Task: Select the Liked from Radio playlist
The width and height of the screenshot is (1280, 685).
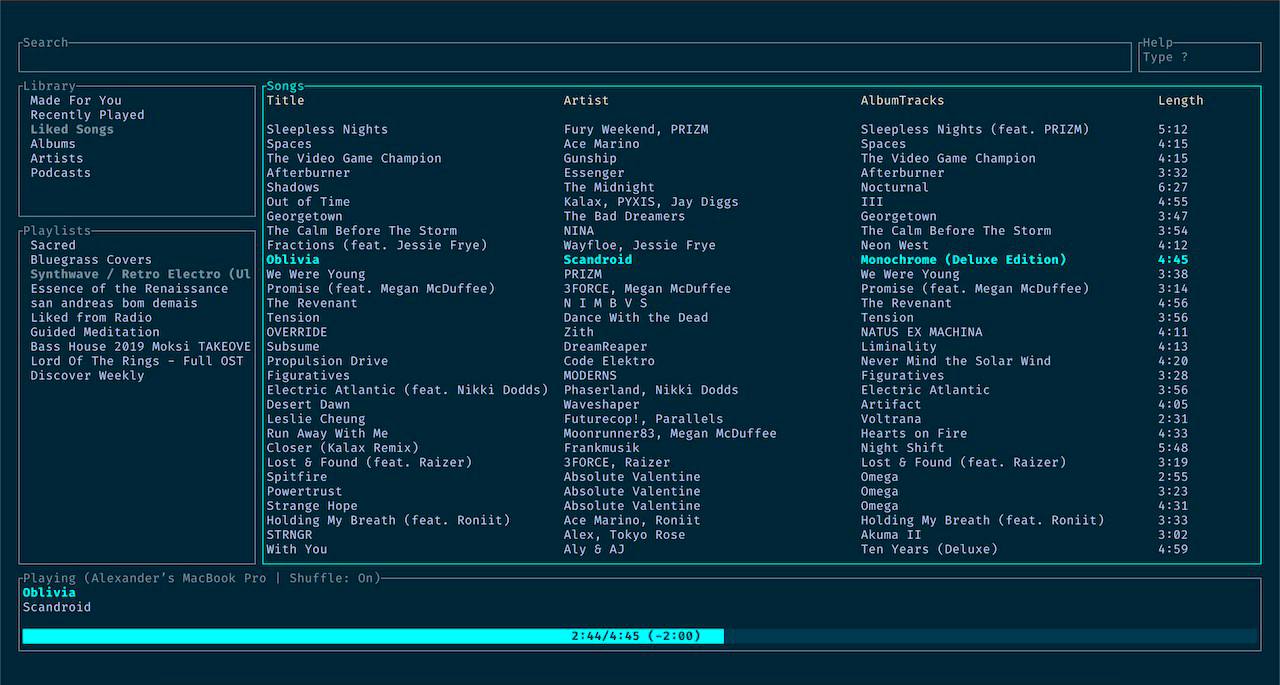Action: pyautogui.click(x=91, y=318)
